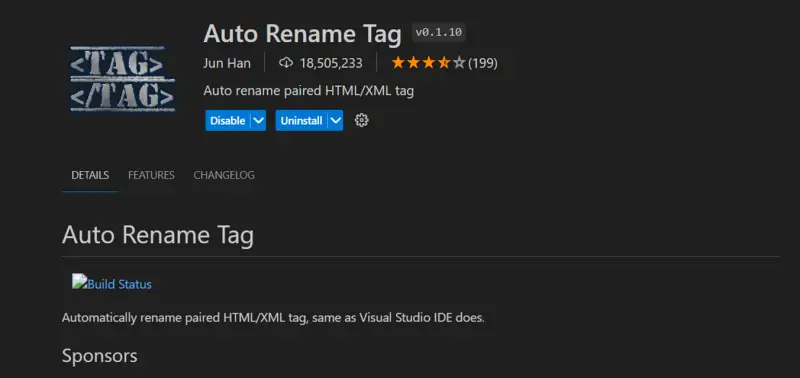Image resolution: width=800 pixels, height=378 pixels.
Task: Click the Sponsors heading
Action: (99, 356)
